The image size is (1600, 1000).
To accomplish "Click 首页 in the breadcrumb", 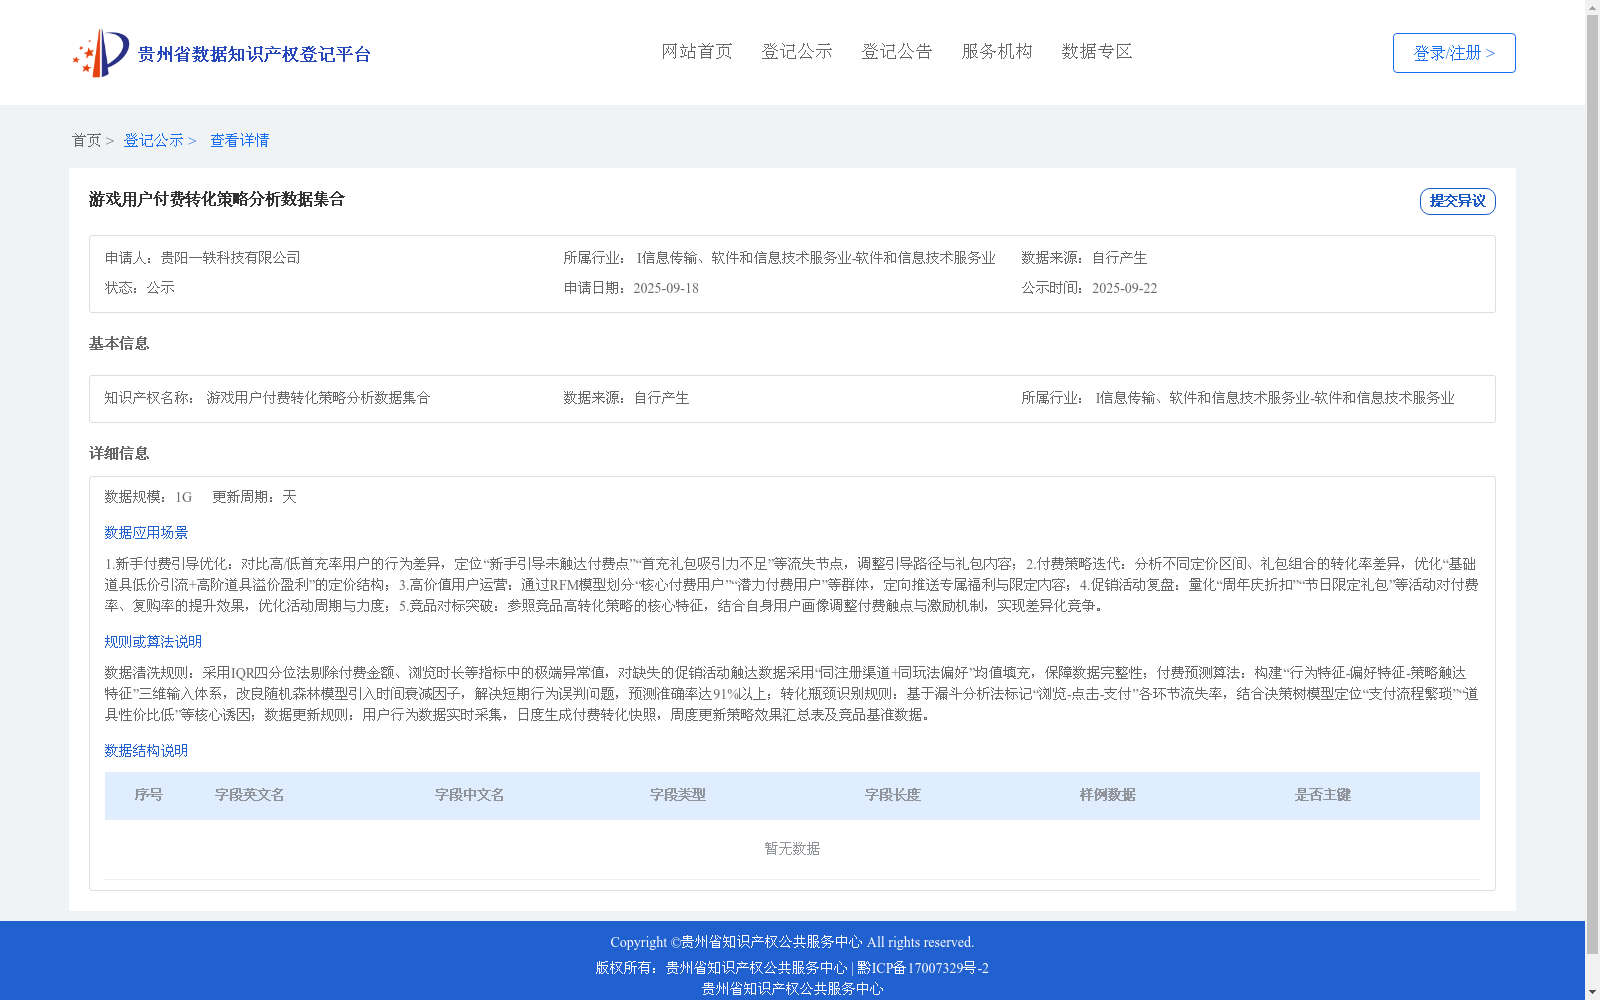I will pyautogui.click(x=86, y=140).
